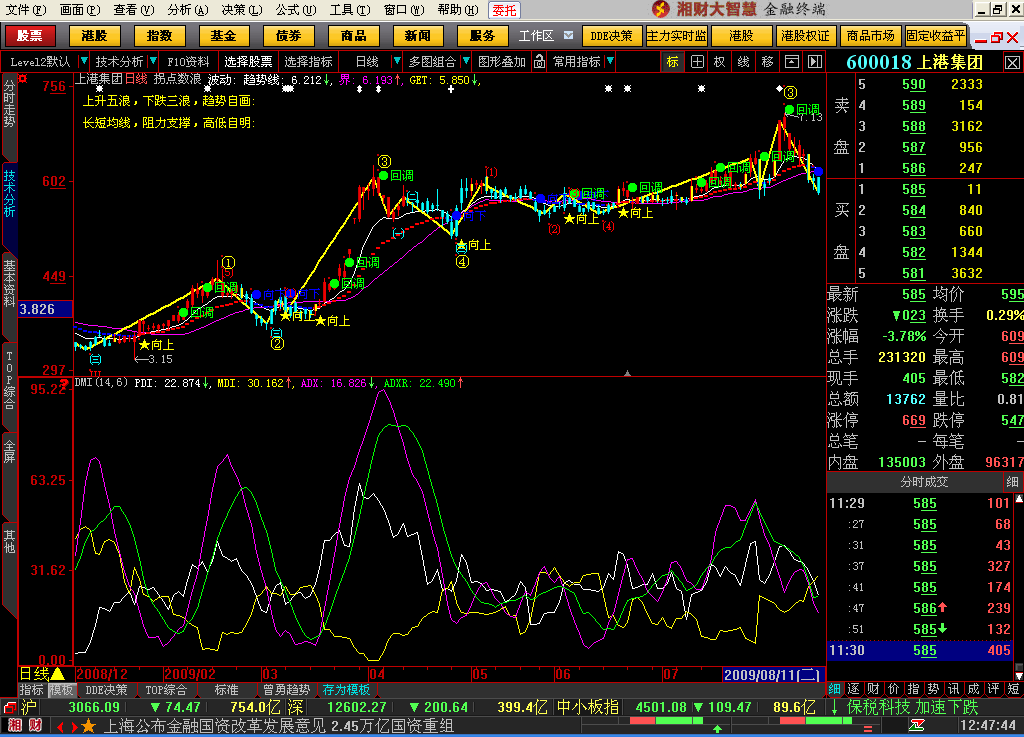Select the 指数 index button
The height and width of the screenshot is (737, 1024).
click(x=159, y=36)
